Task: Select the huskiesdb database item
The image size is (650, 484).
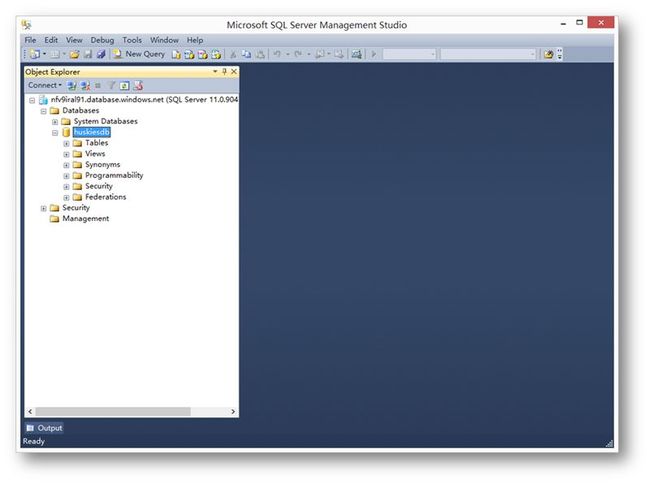Action: coord(92,132)
